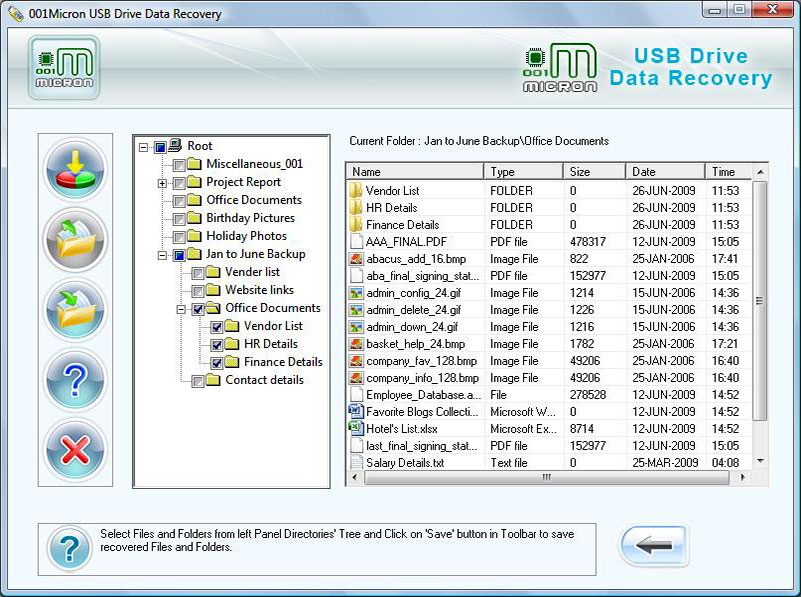Viewport: 801px width, 597px height.
Task: Click the red X exit toolbar icon
Action: click(x=75, y=450)
